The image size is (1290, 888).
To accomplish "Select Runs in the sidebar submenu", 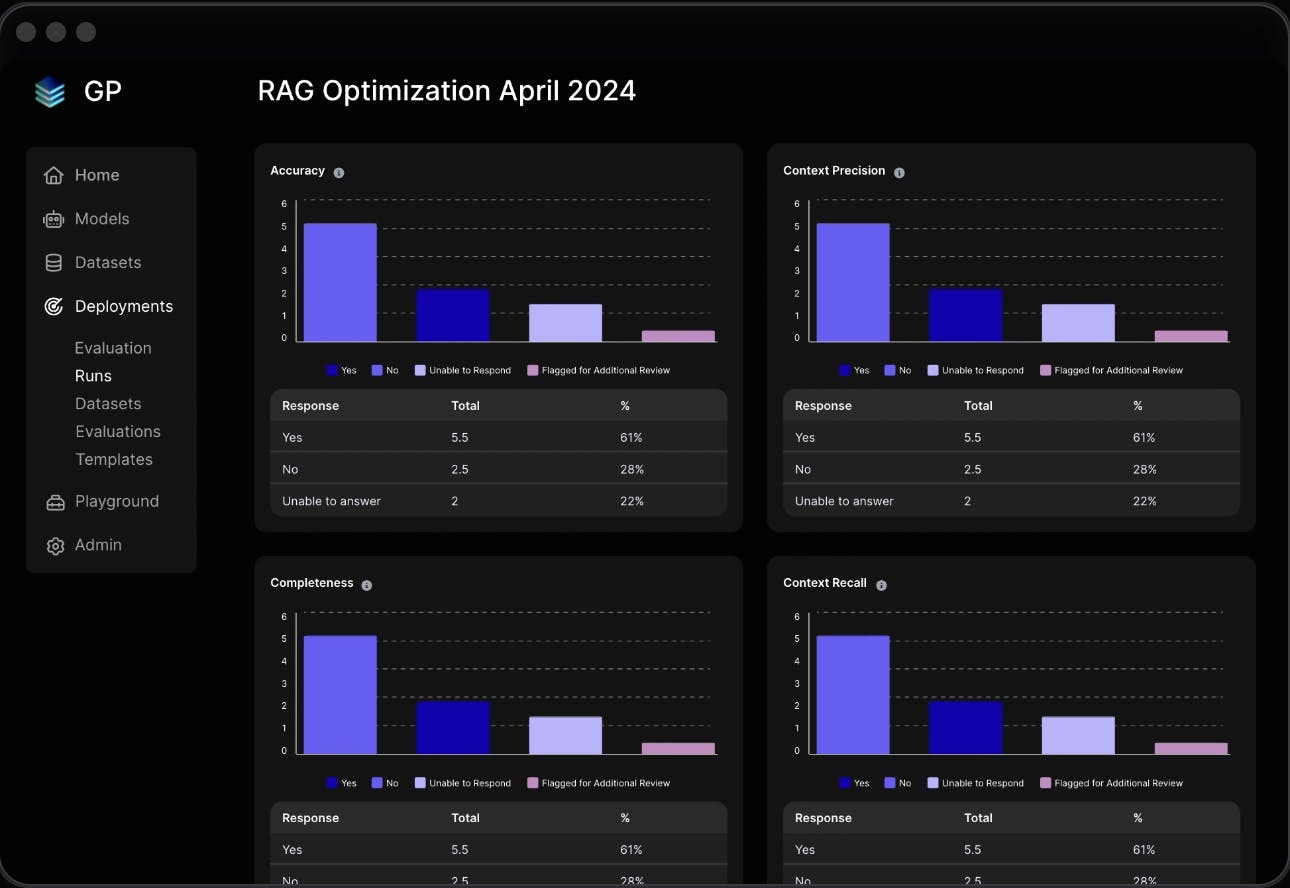I will 93,376.
